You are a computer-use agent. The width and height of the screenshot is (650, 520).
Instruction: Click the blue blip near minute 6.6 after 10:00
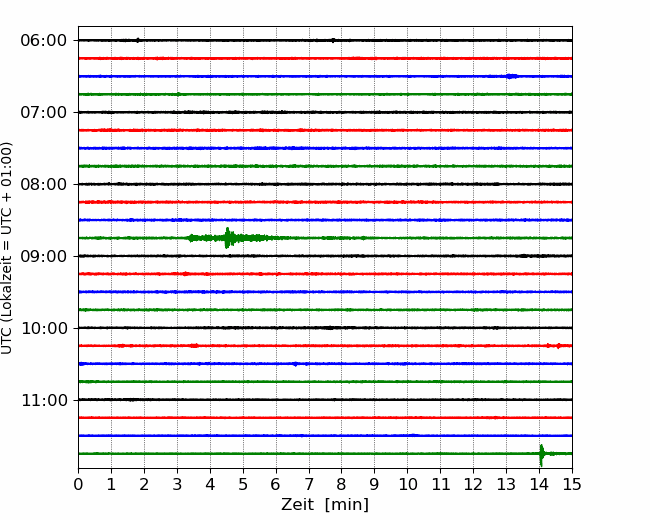[x=295, y=364]
